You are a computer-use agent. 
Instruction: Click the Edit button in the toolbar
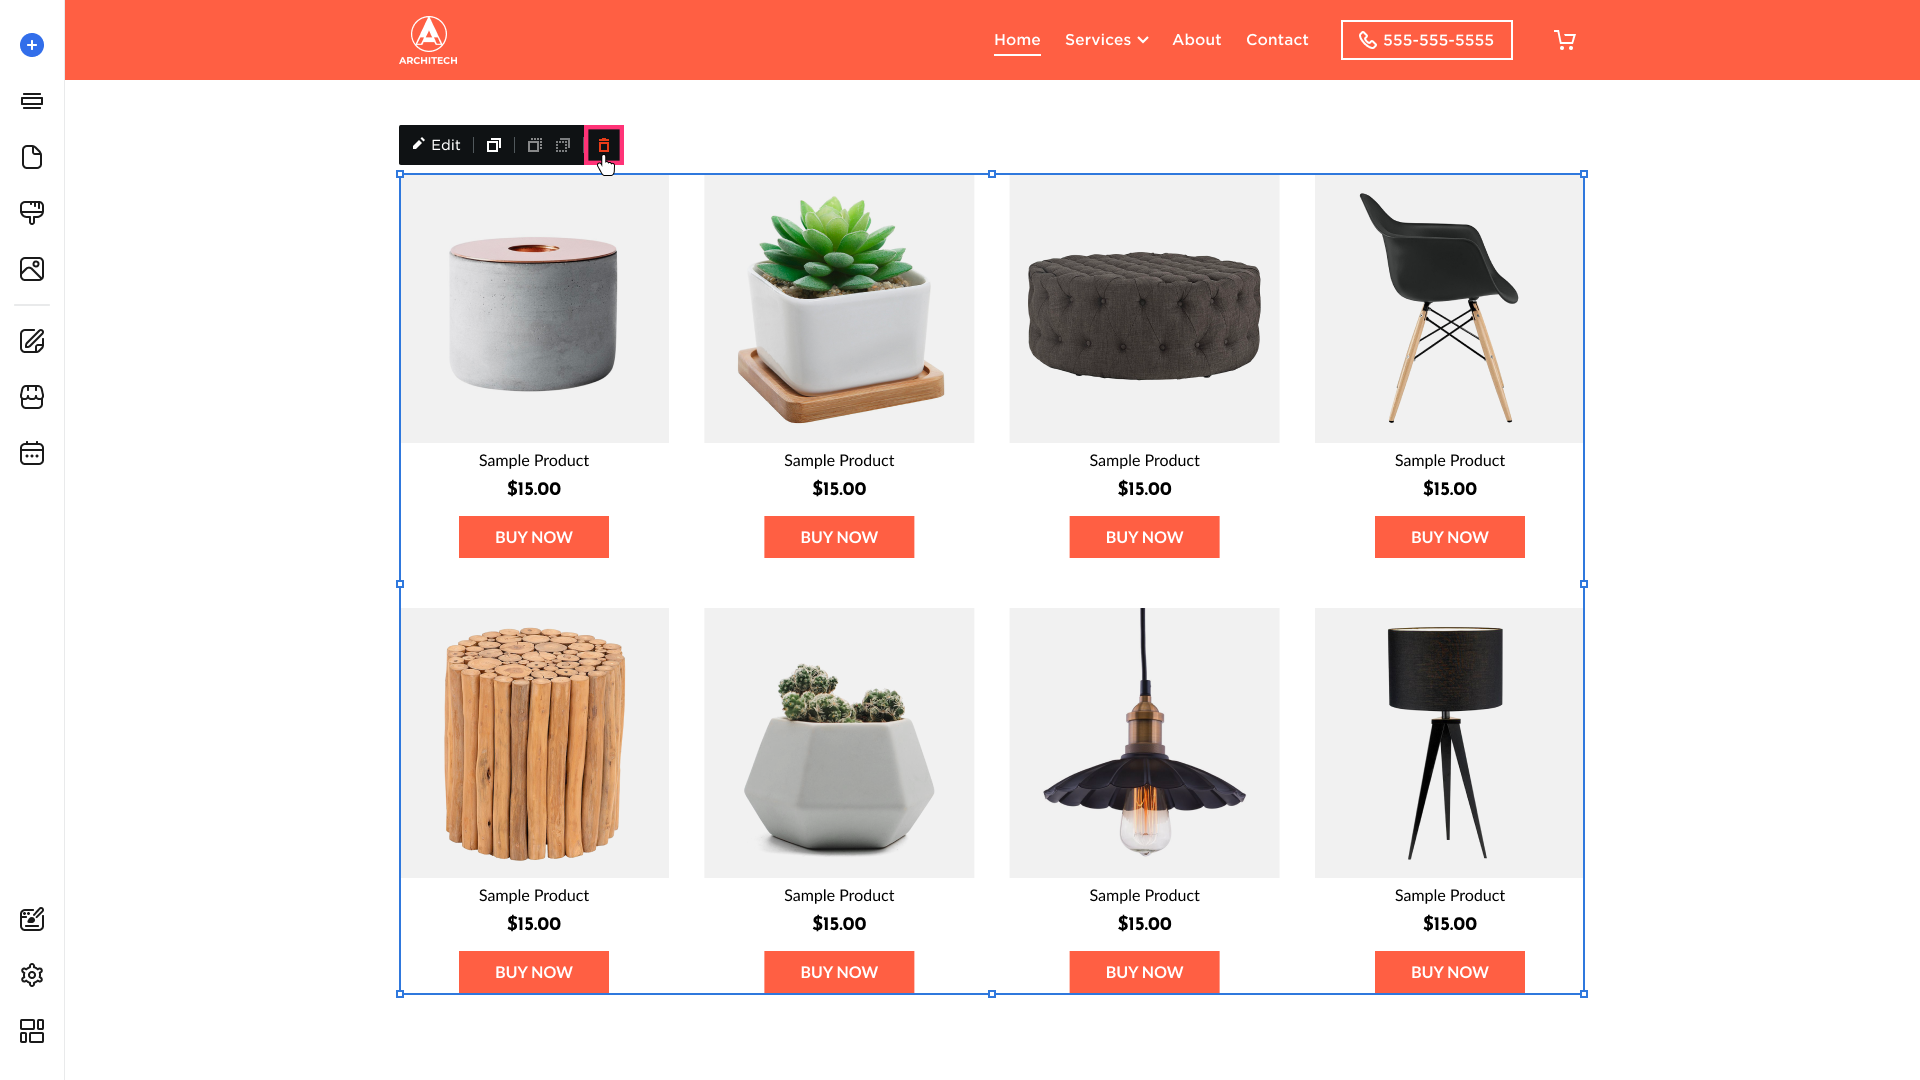pos(436,145)
